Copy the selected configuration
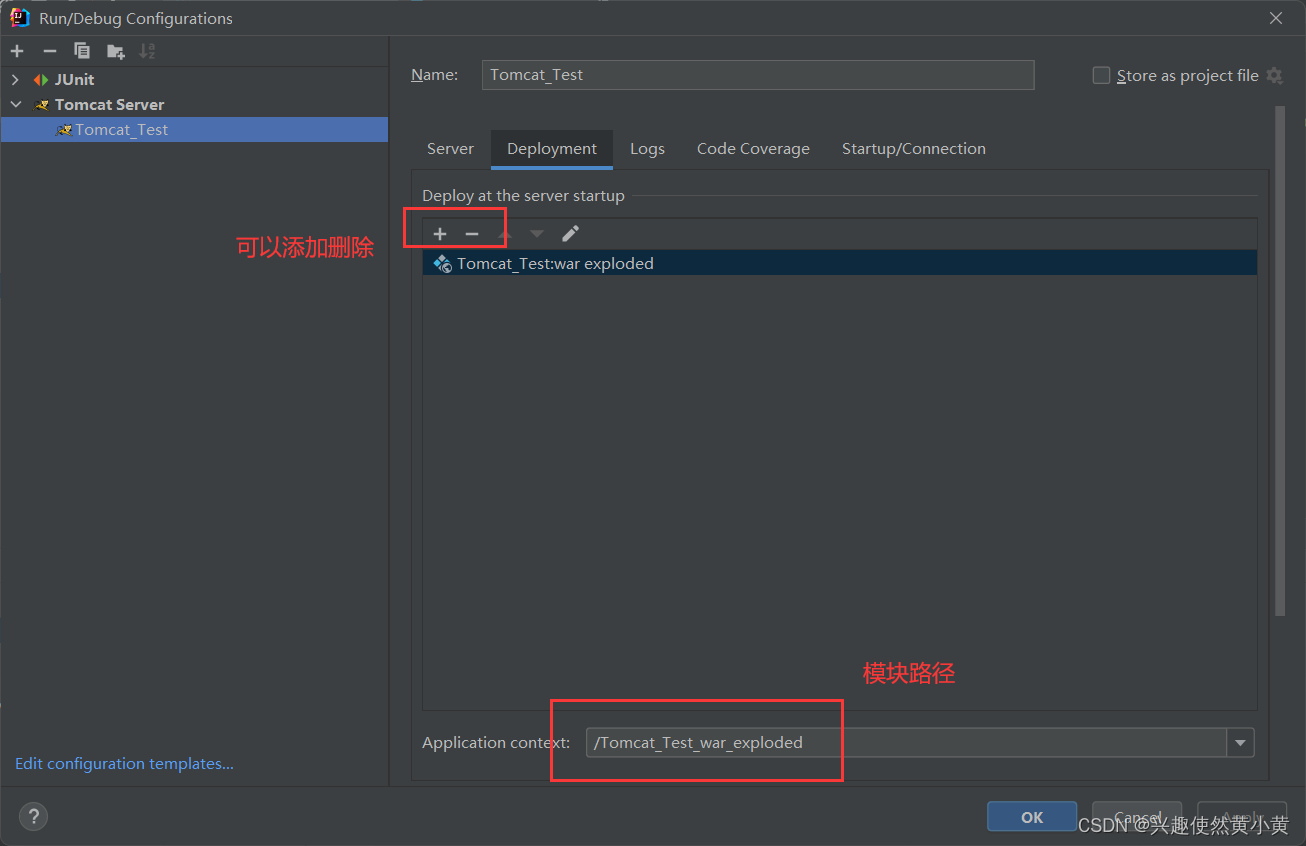1306x846 pixels. pos(82,51)
